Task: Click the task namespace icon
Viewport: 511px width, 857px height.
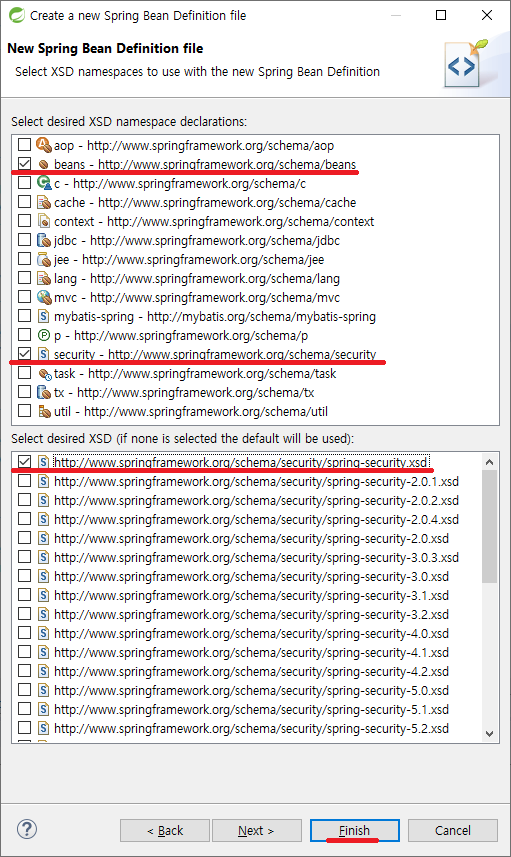Action: [45, 374]
